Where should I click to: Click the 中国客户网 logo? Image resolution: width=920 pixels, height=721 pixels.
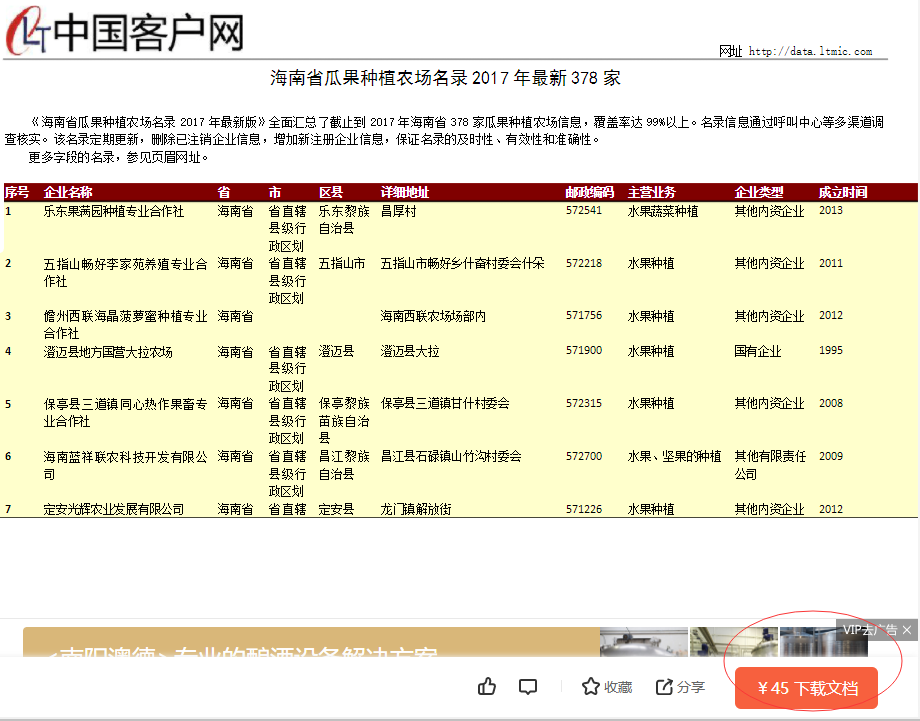pos(124,32)
